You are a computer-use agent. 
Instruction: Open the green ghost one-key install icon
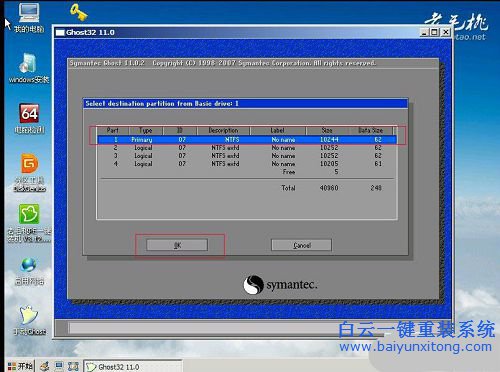29,223
